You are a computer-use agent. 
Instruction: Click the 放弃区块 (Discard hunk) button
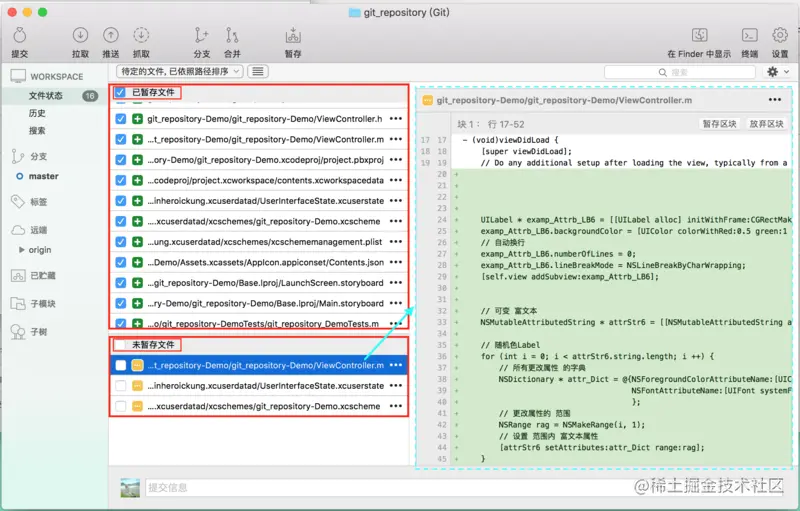[766, 124]
